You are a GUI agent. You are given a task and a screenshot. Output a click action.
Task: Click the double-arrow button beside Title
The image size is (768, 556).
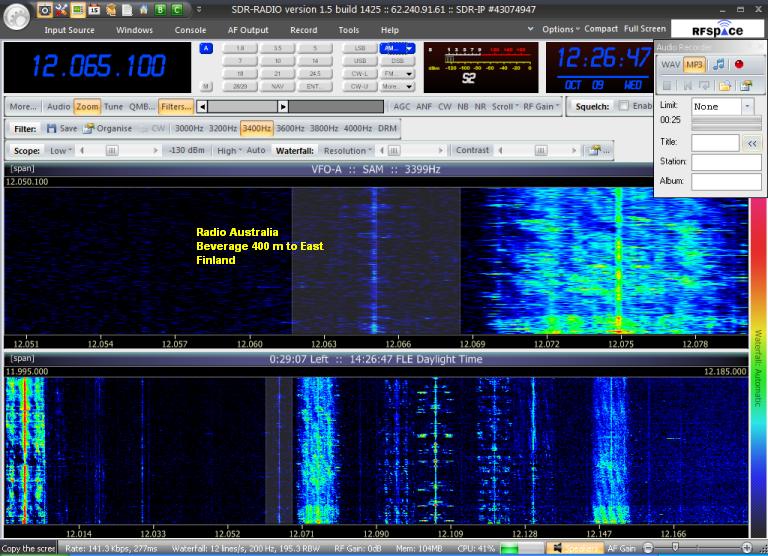click(x=752, y=143)
